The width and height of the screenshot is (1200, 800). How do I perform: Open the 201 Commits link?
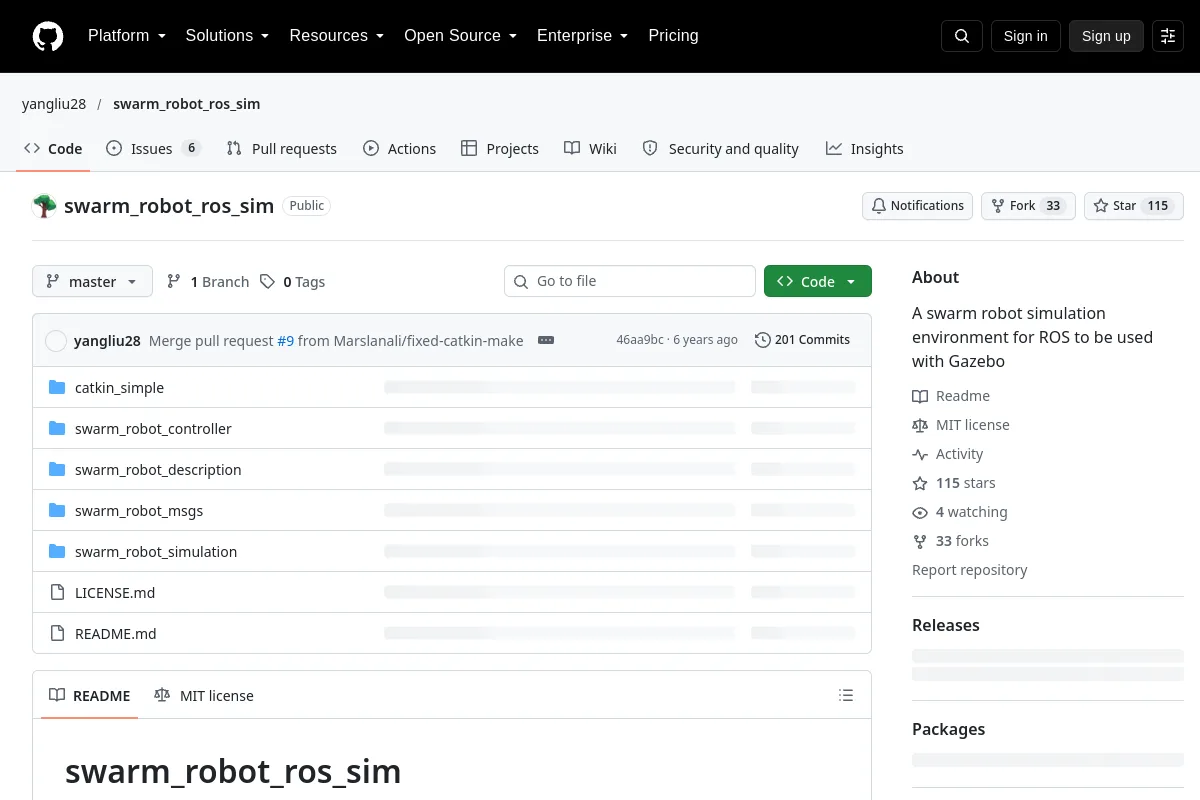click(802, 340)
